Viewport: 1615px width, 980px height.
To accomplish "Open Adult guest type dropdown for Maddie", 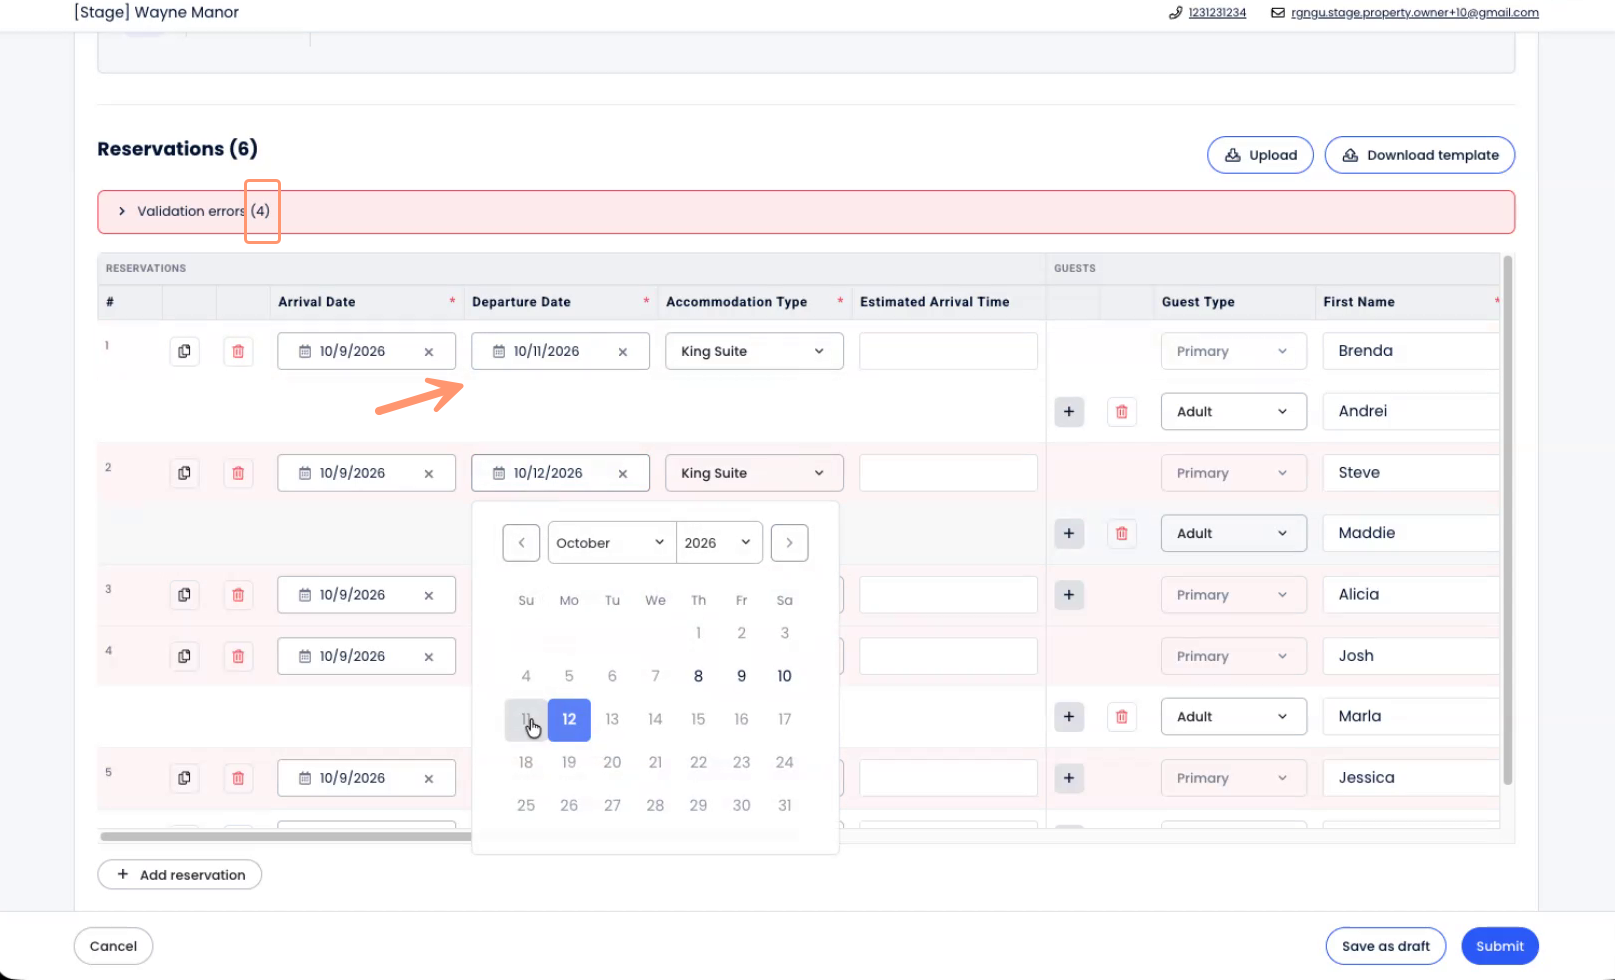I will 1233,533.
